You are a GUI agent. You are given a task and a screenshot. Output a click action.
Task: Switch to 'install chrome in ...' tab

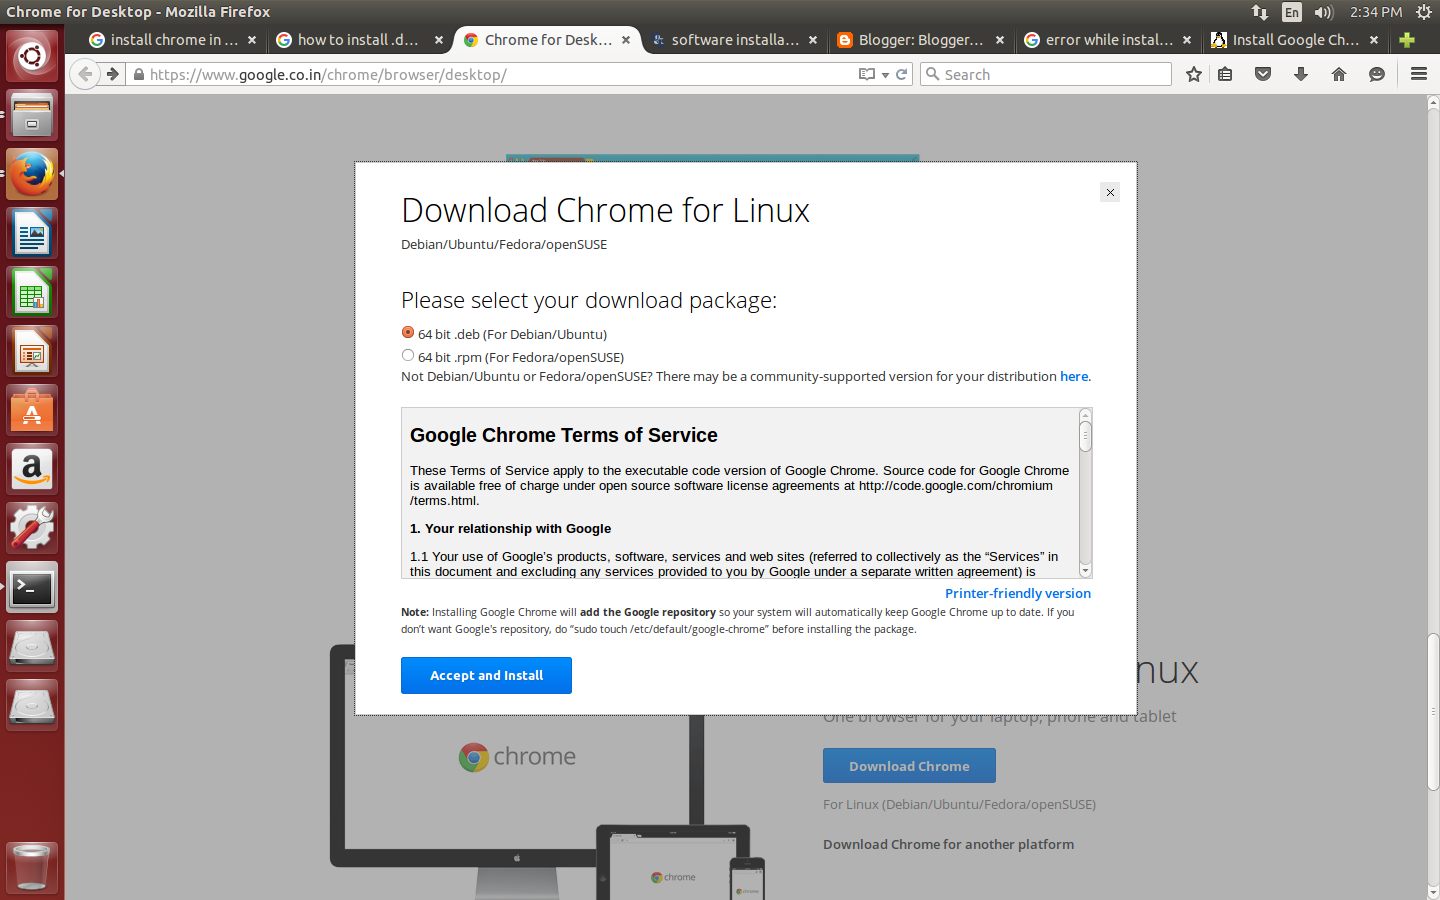point(173,40)
